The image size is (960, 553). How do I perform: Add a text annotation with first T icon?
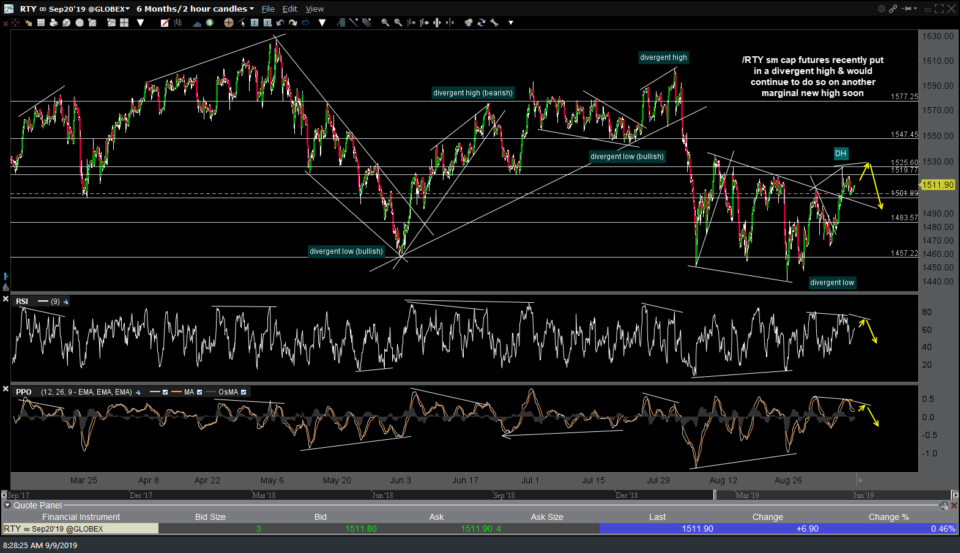pyautogui.click(x=255, y=23)
